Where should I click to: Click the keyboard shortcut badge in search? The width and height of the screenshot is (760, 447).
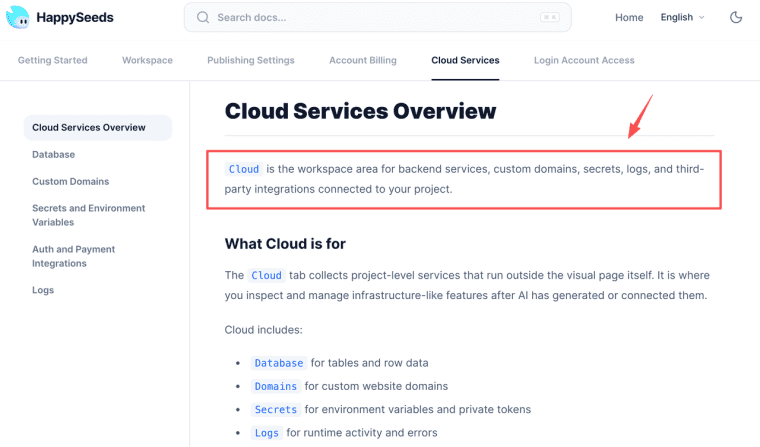tap(550, 17)
